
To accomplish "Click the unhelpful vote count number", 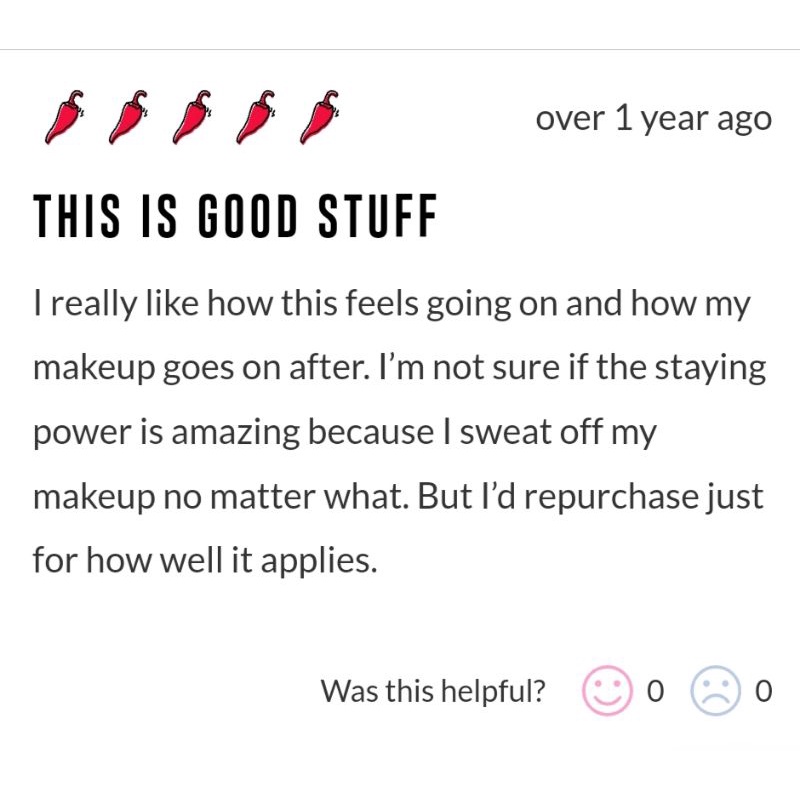I will coord(764,691).
